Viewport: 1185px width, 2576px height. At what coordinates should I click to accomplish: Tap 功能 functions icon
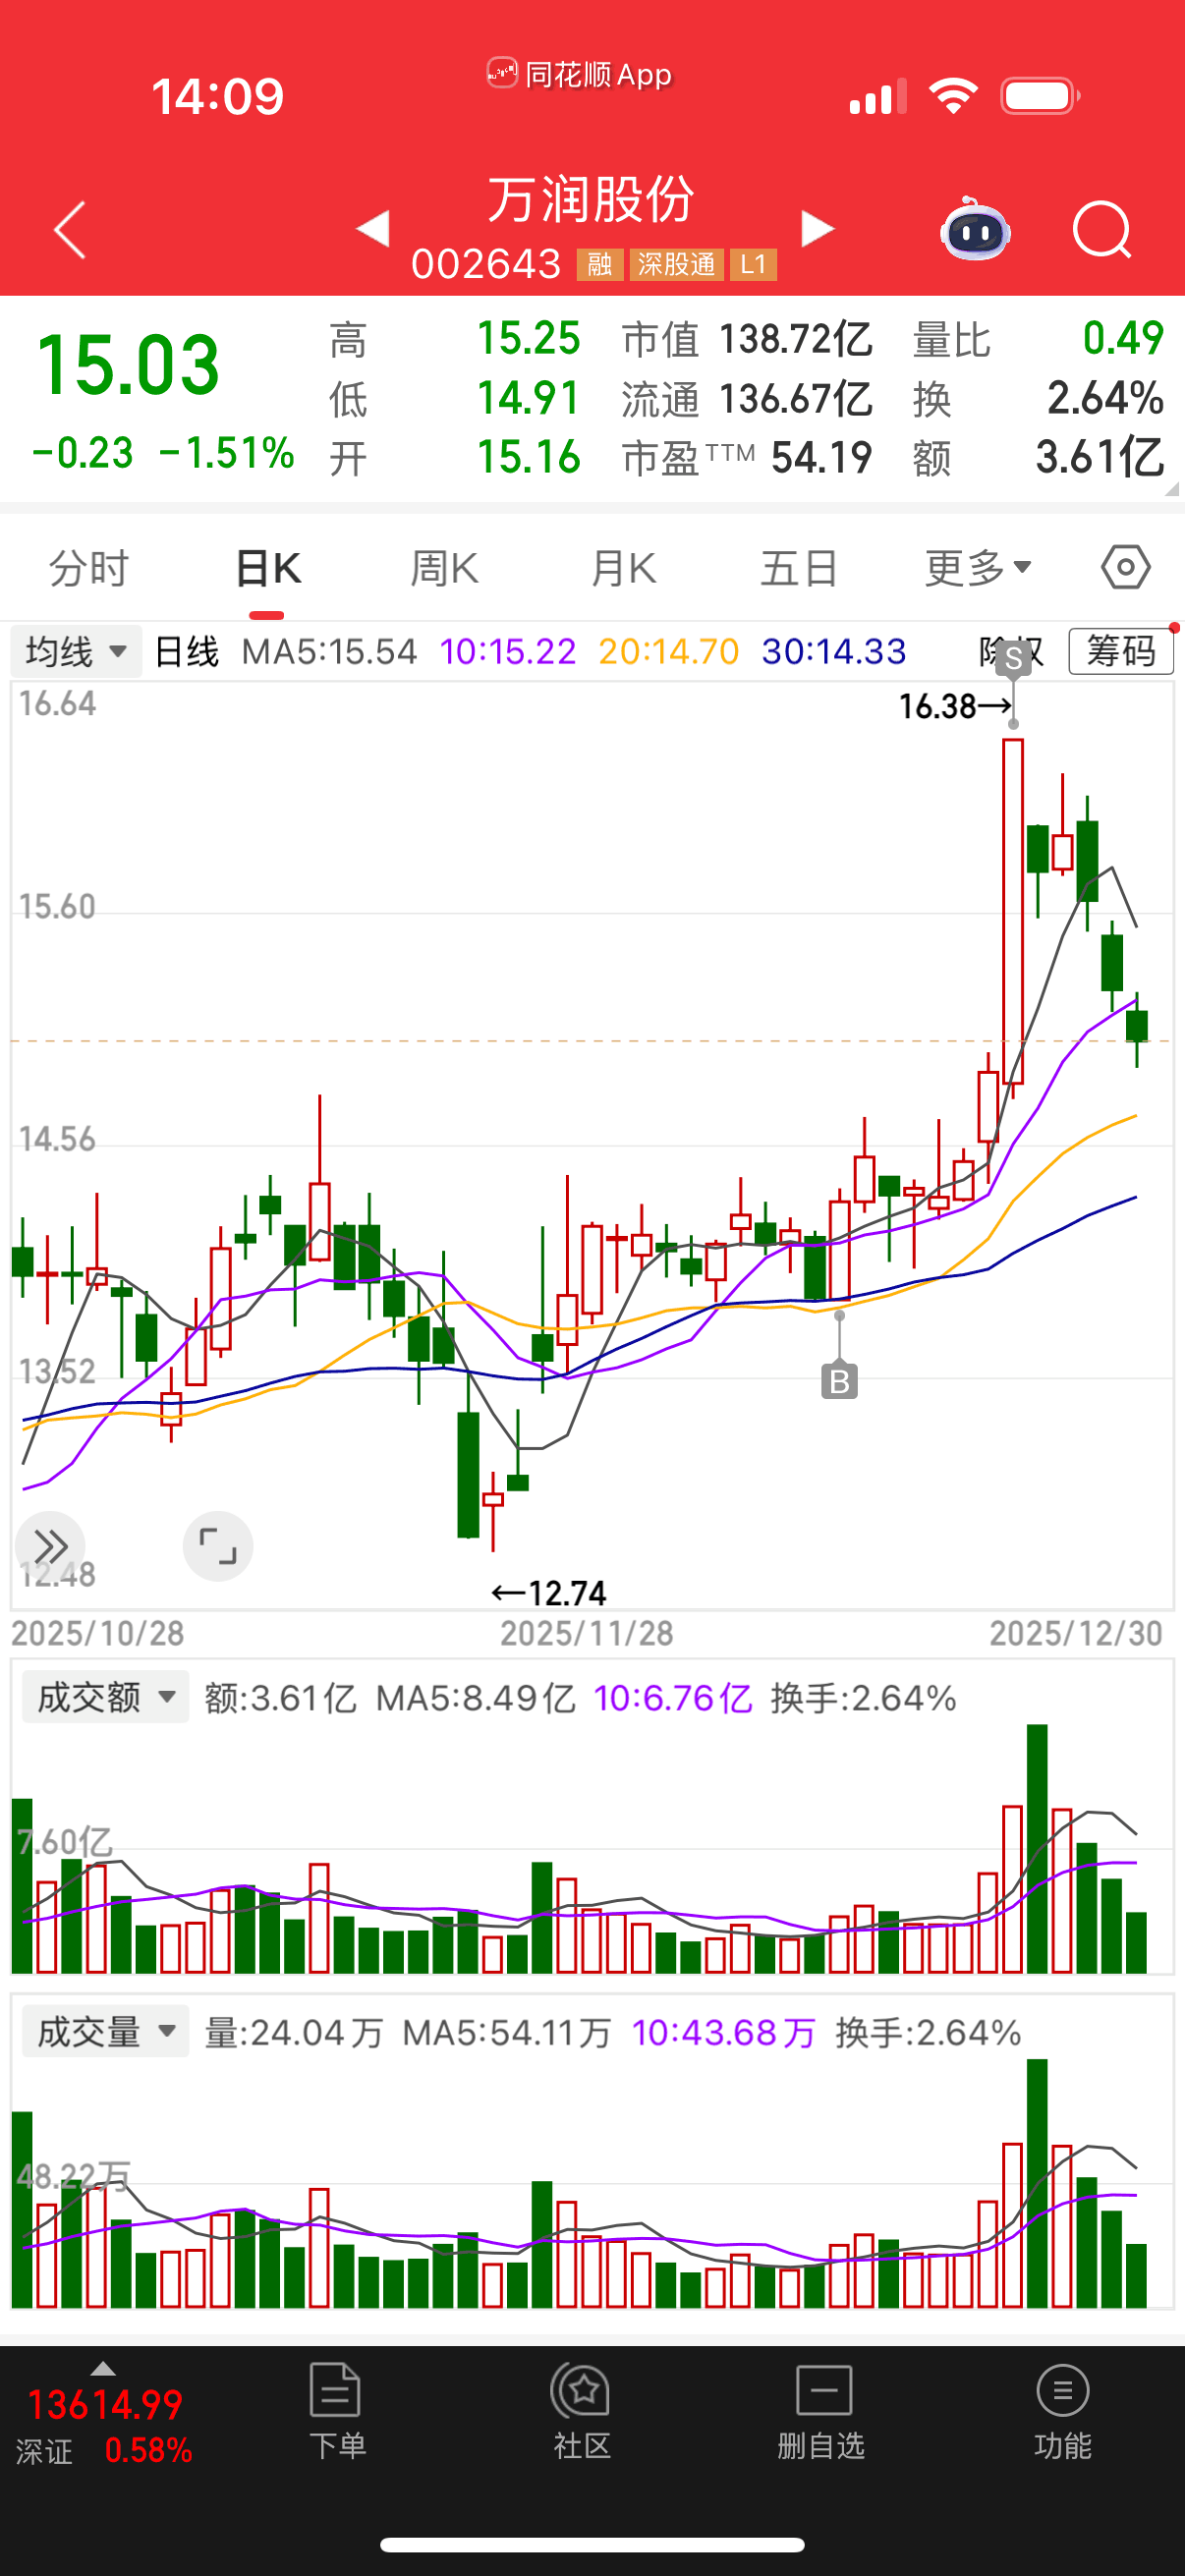[1062, 2412]
